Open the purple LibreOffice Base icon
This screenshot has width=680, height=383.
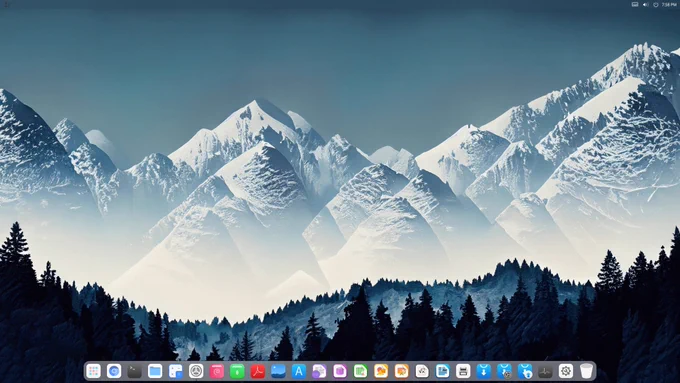(x=340, y=371)
